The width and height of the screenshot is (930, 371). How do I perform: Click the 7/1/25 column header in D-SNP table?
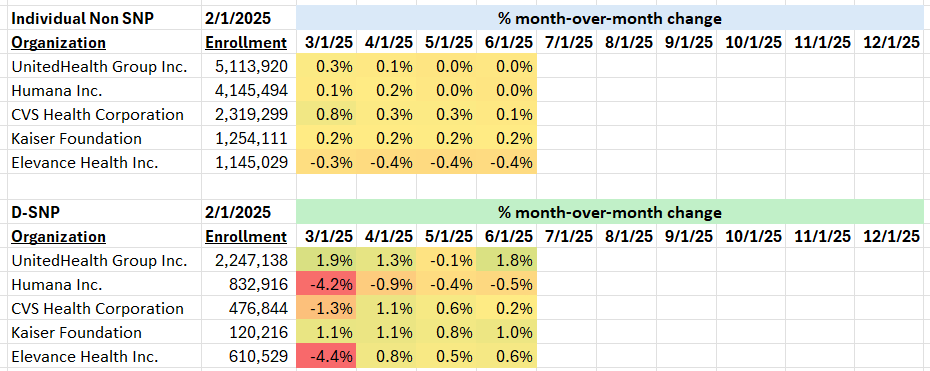566,236
